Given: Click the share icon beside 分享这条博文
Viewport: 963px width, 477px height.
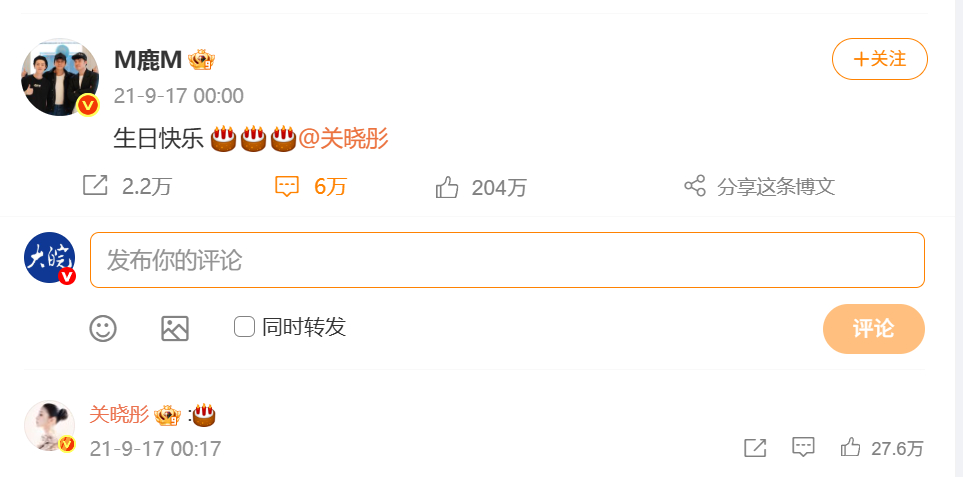Looking at the screenshot, I should (695, 185).
